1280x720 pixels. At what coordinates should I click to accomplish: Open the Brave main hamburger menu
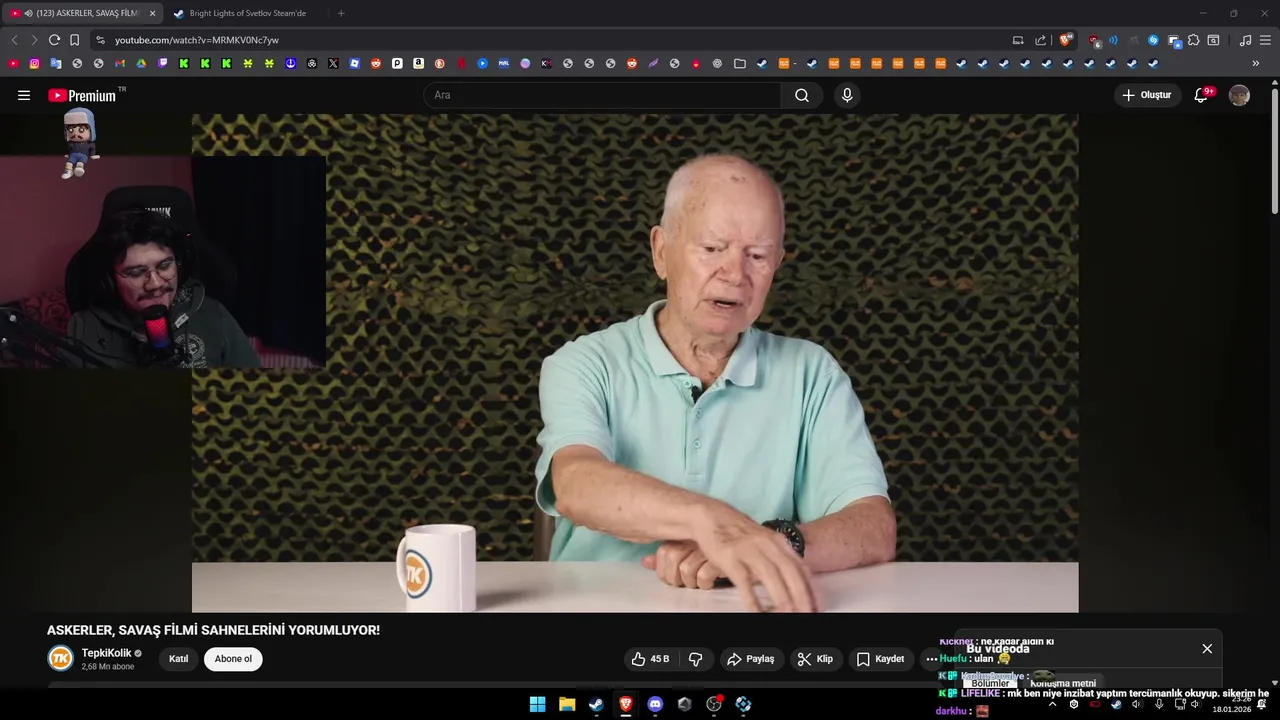tap(1266, 40)
